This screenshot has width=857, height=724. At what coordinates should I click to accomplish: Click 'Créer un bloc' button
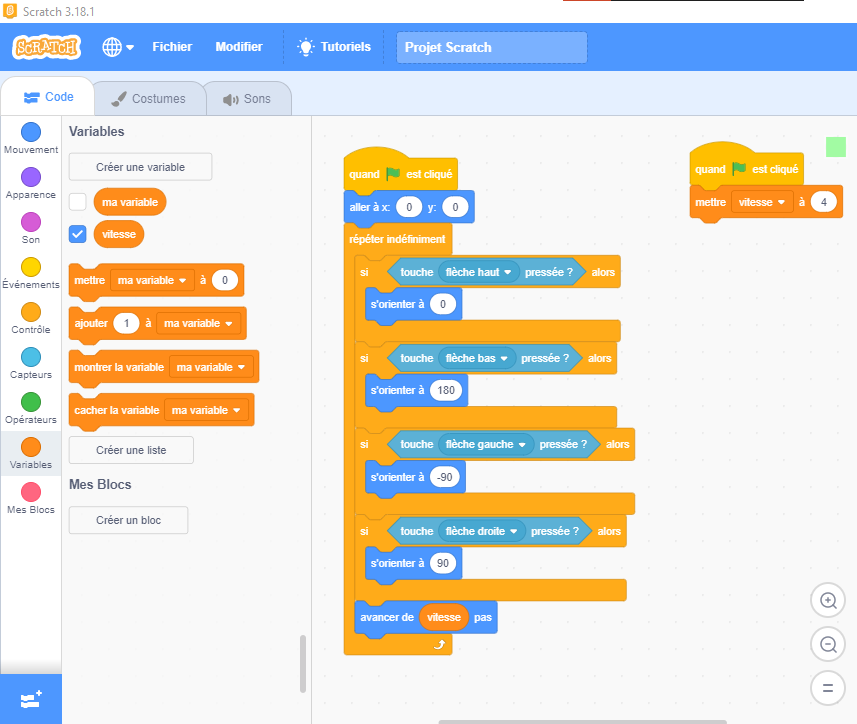click(128, 520)
